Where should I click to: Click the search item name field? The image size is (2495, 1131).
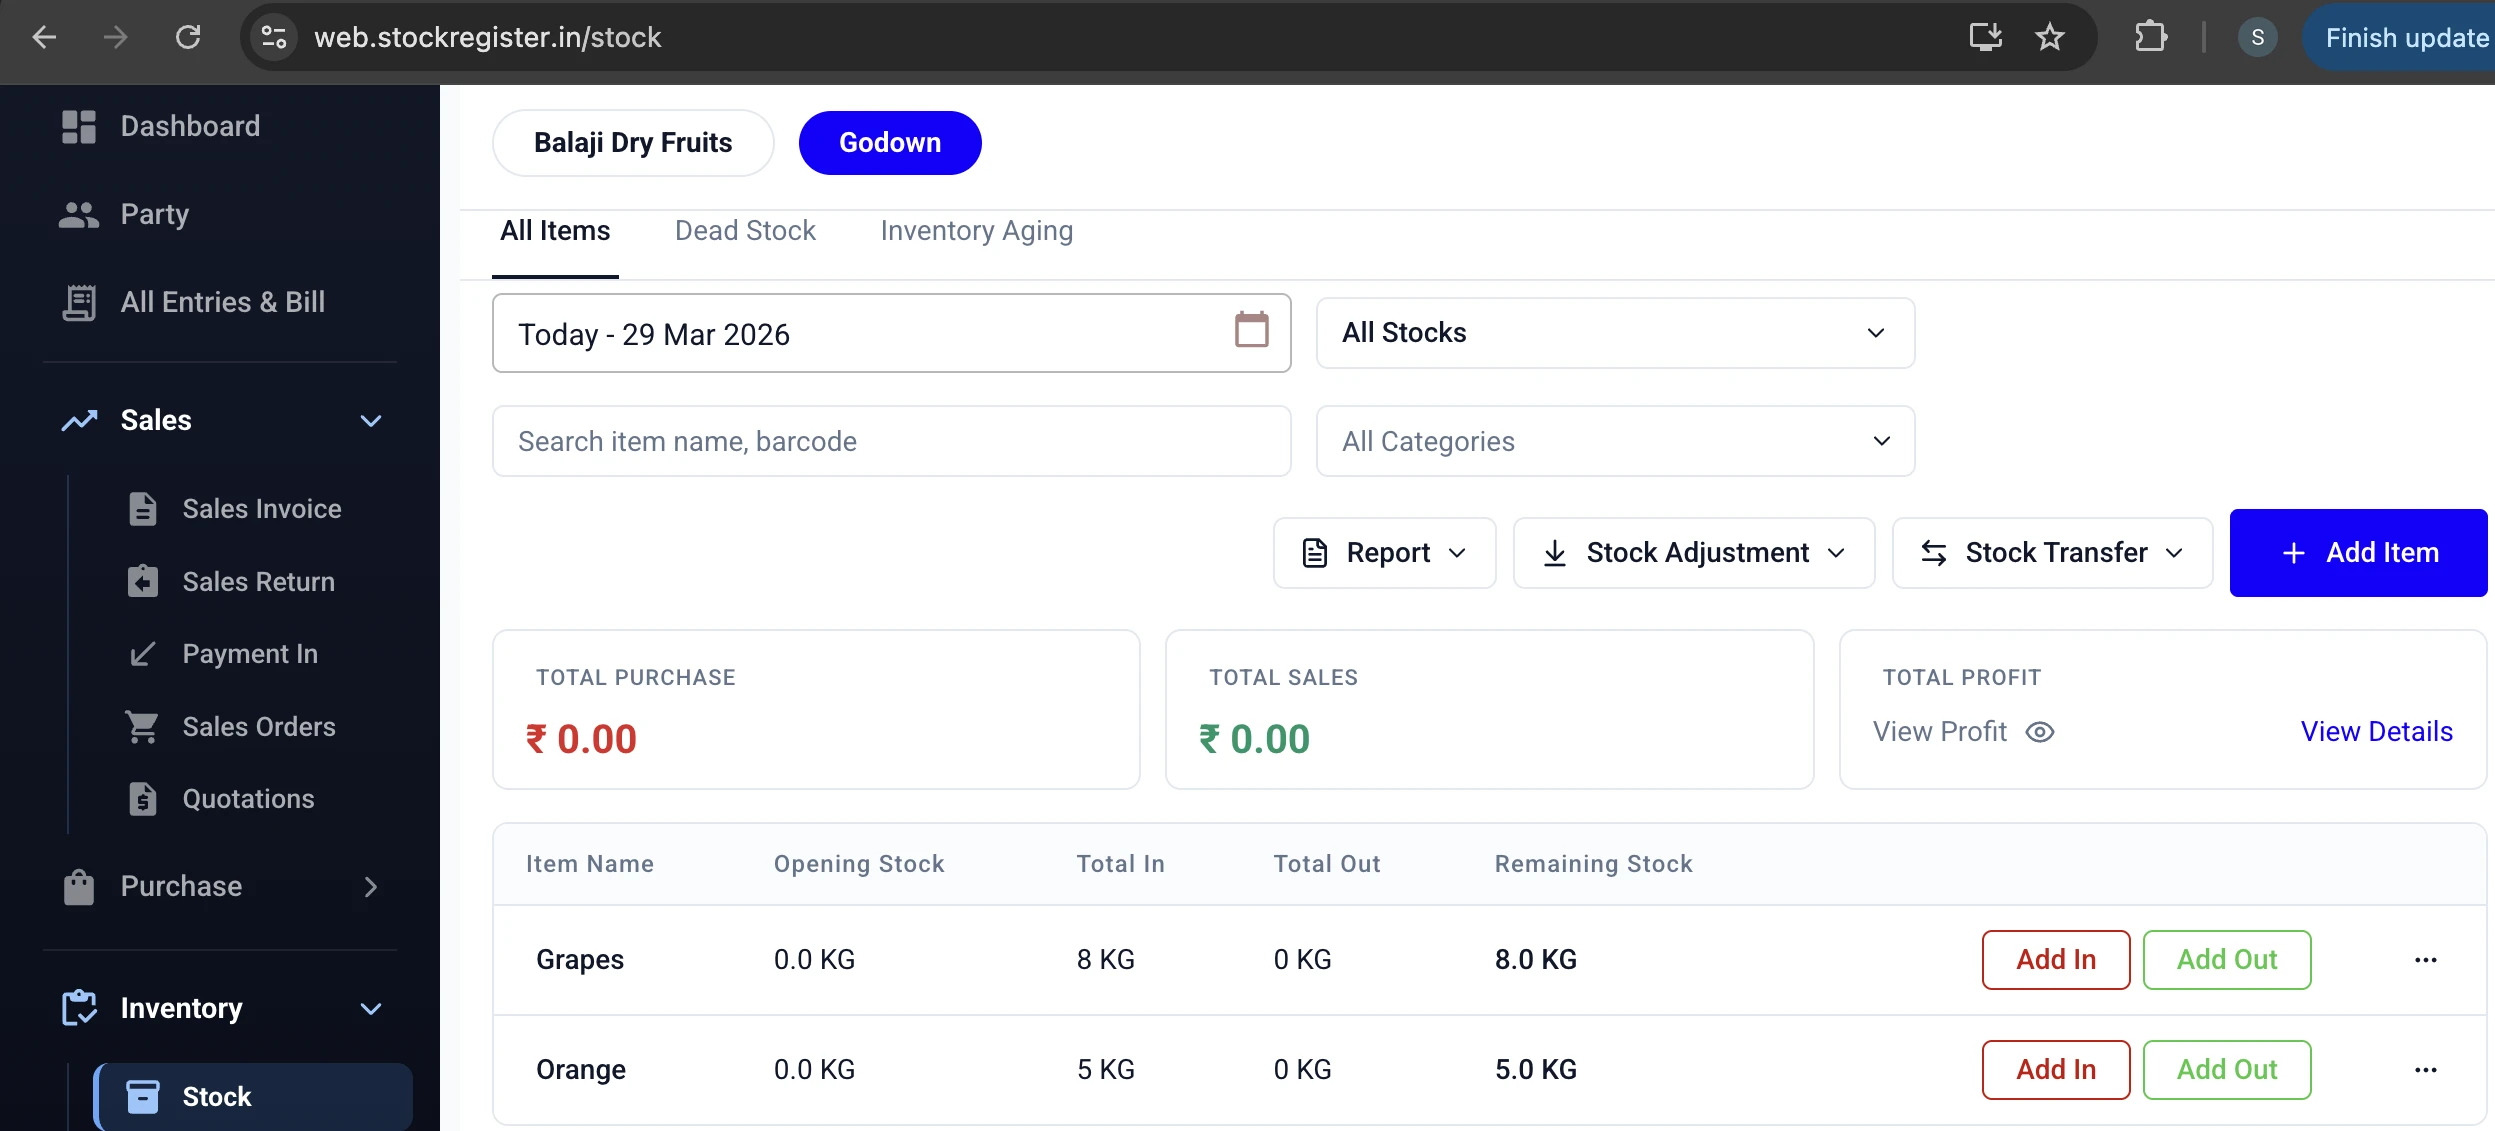[x=890, y=441]
